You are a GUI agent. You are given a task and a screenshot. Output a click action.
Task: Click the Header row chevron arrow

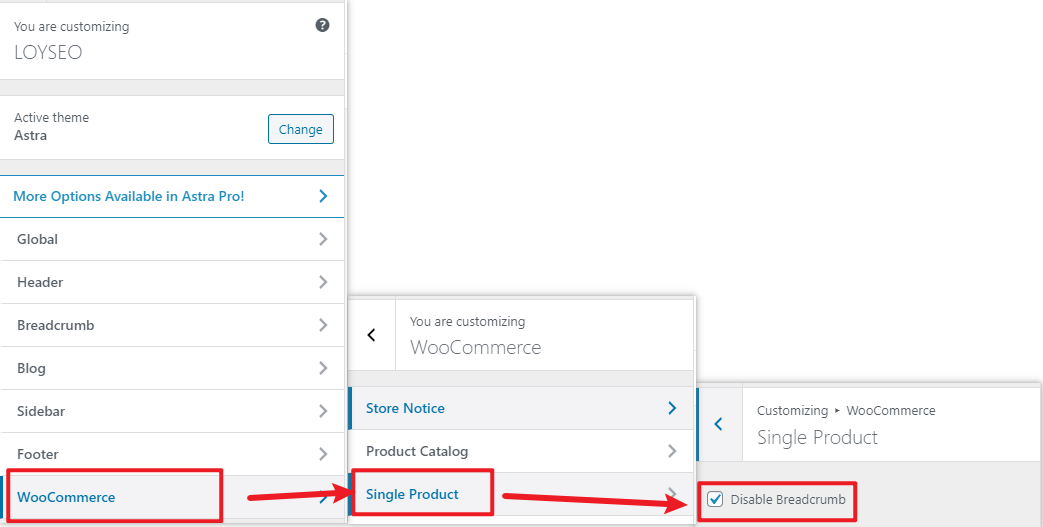pyautogui.click(x=323, y=282)
